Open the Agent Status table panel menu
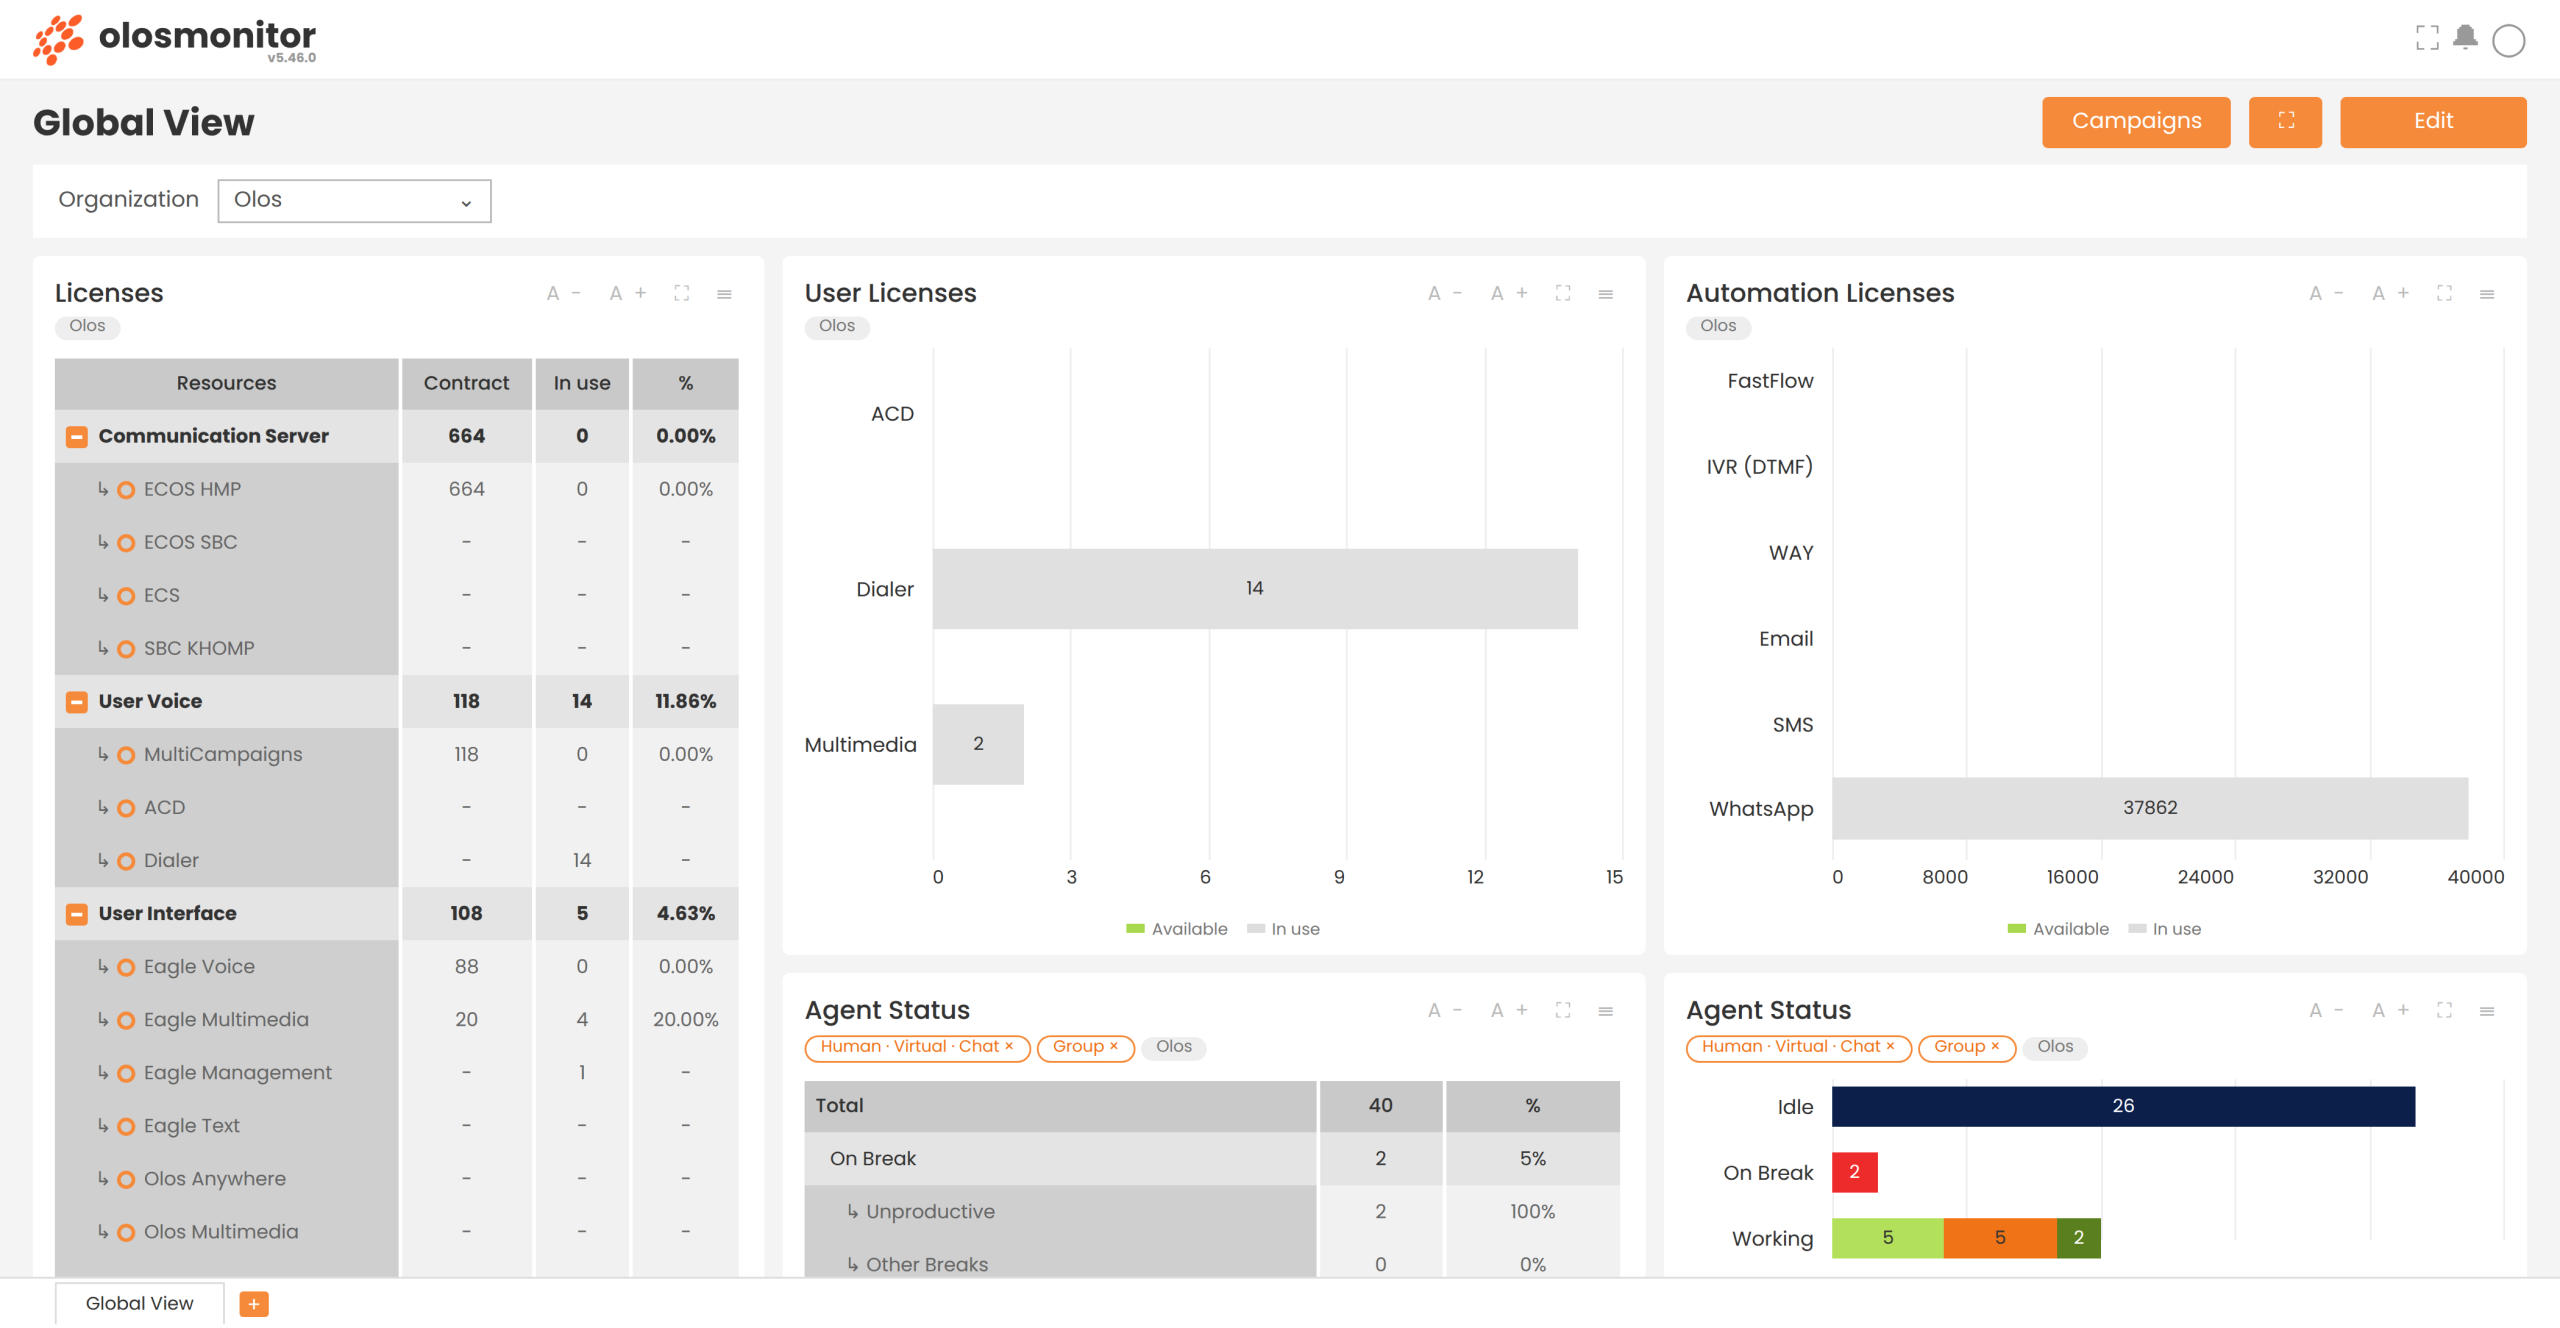The image size is (2560, 1328). tap(1606, 1011)
